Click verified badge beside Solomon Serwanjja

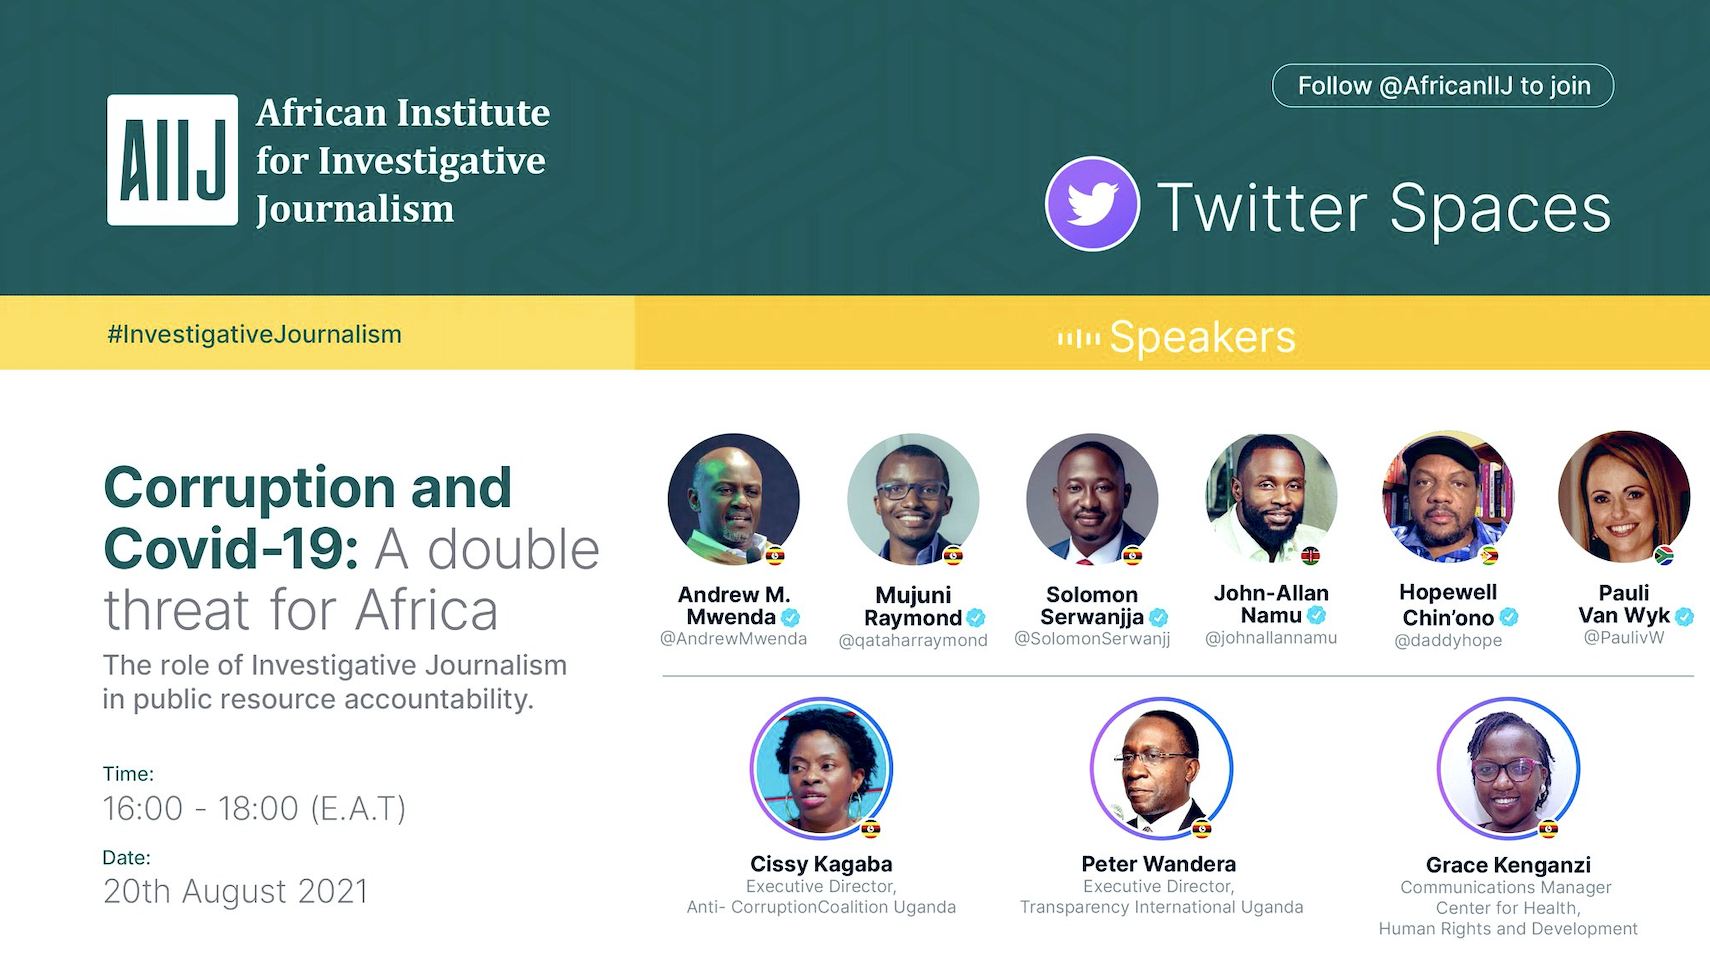tap(1158, 617)
